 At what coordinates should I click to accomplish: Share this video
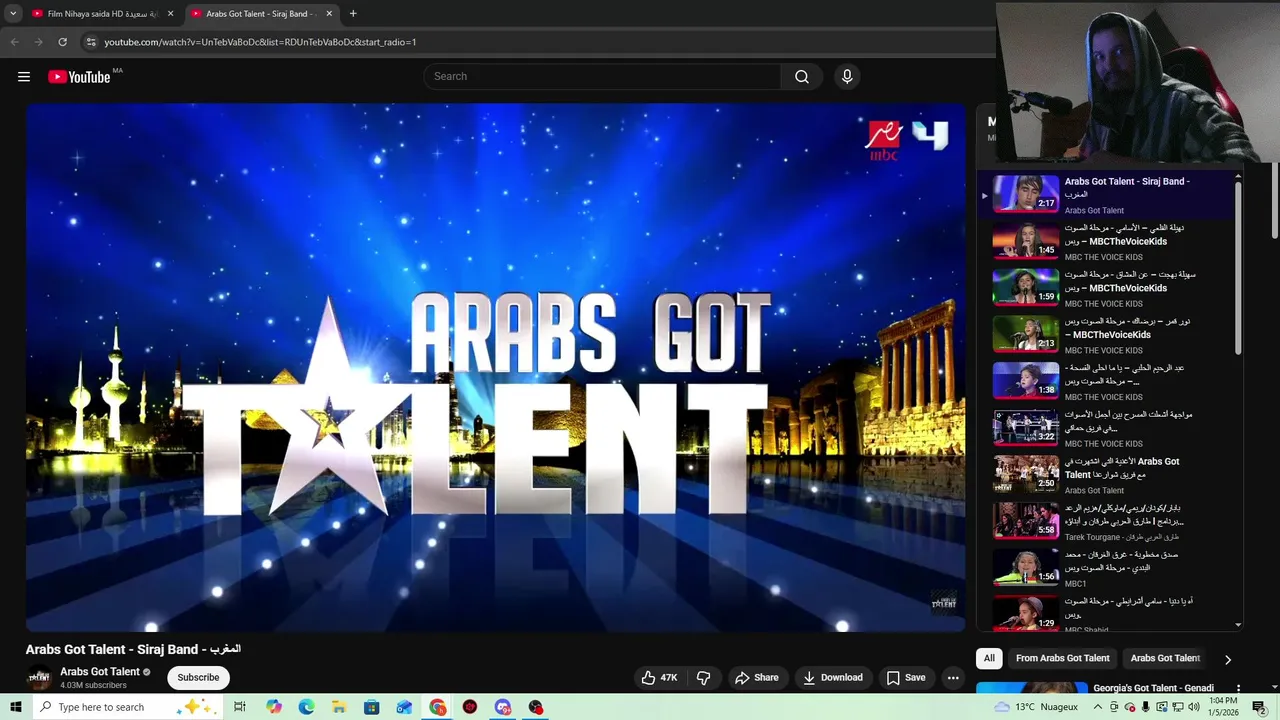tap(756, 677)
